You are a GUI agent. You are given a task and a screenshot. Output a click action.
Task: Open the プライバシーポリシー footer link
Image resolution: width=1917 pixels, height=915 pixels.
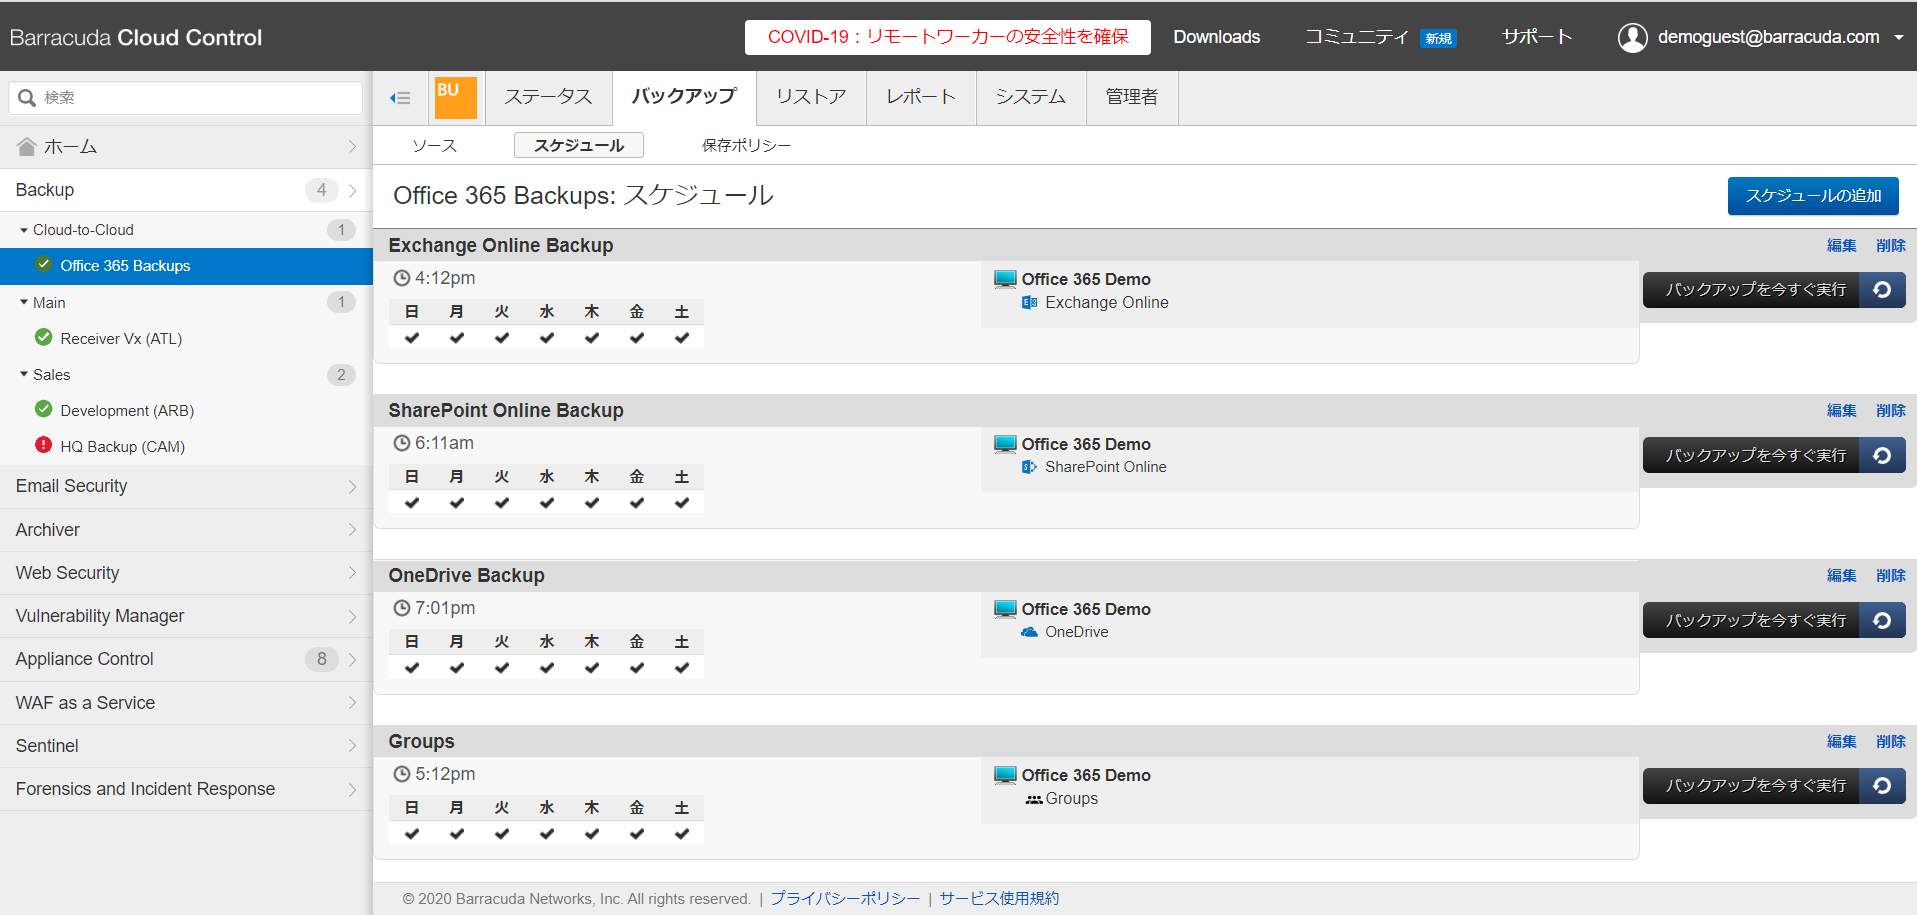[x=845, y=899]
